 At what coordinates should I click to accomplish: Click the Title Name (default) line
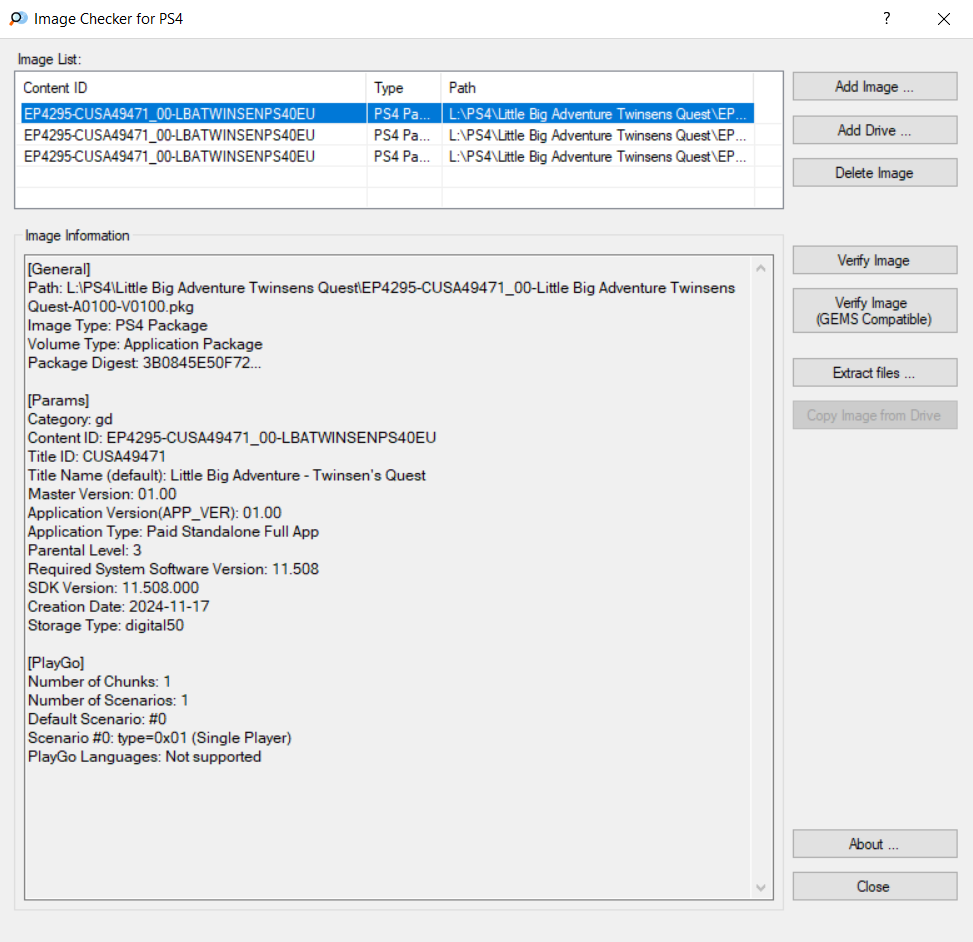pyautogui.click(x=226, y=475)
